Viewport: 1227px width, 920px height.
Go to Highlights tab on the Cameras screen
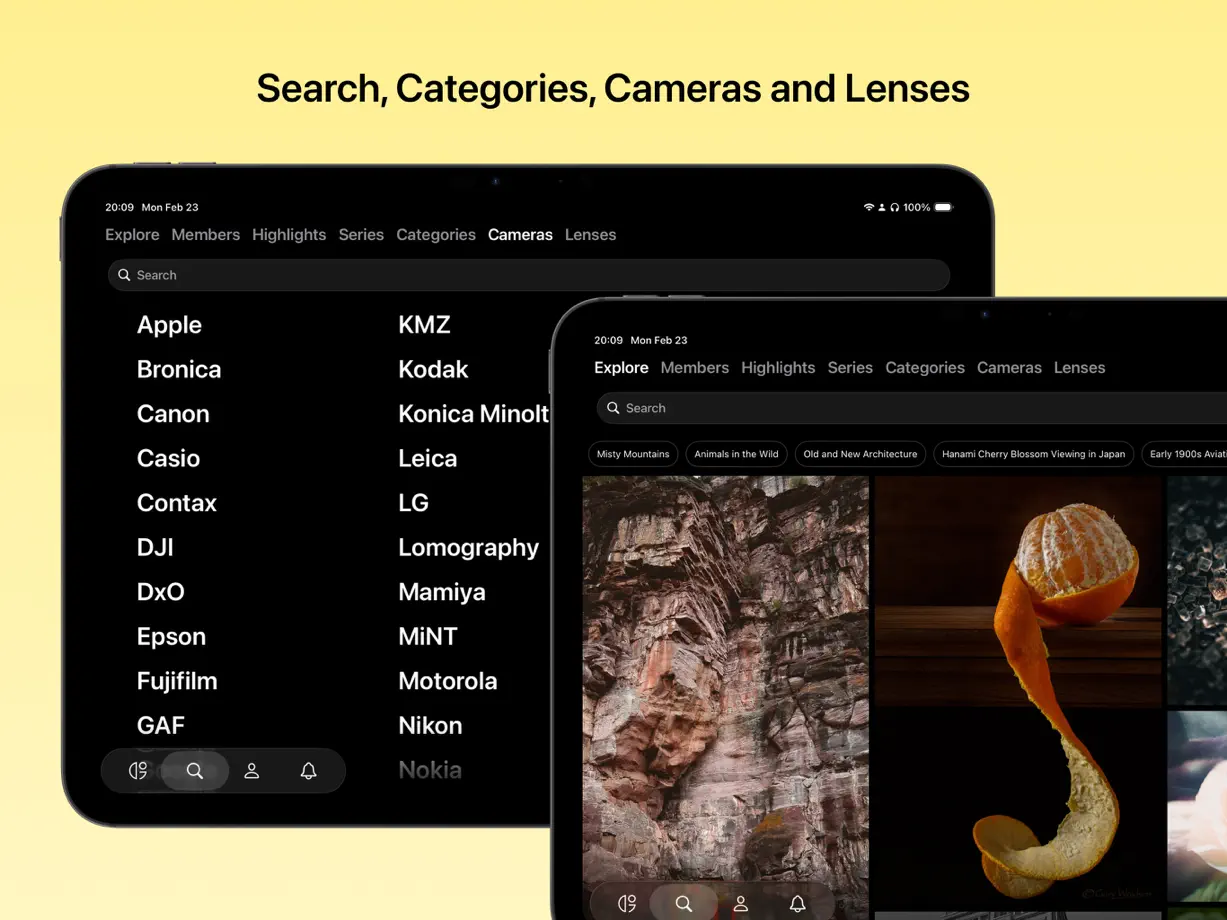[x=289, y=235]
